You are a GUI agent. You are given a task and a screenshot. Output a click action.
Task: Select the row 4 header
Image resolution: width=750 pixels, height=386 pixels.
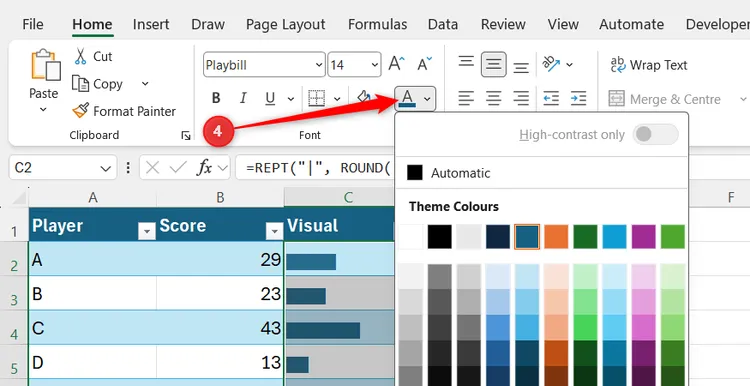[14, 328]
